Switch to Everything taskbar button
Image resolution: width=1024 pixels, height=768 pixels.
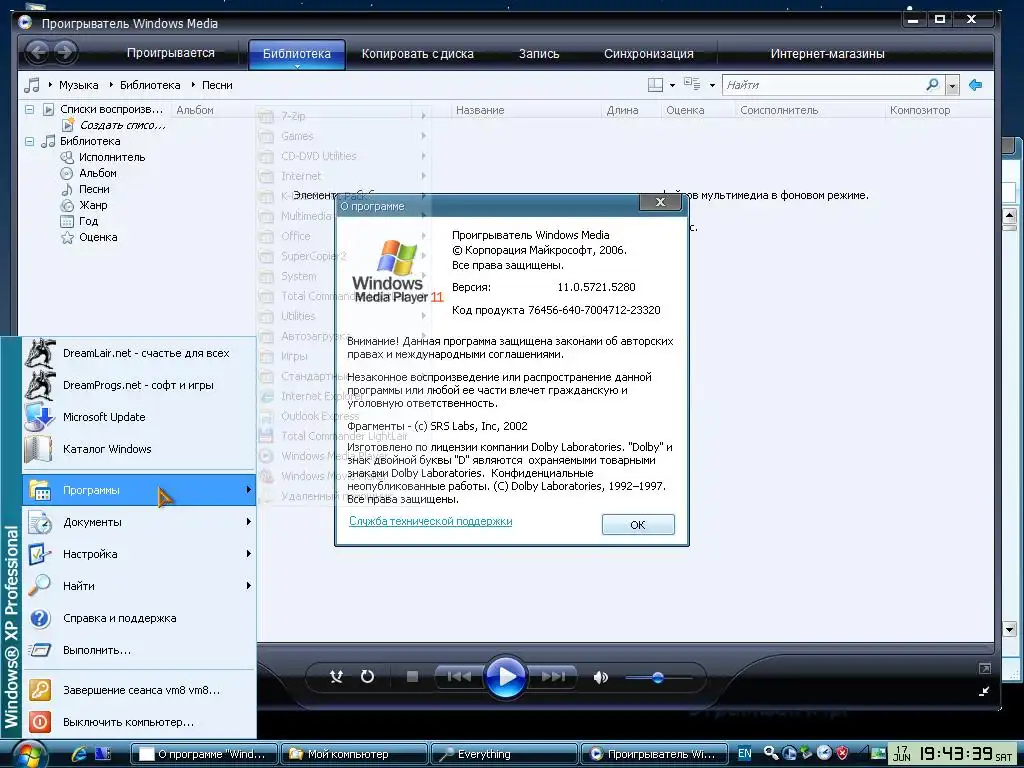504,754
